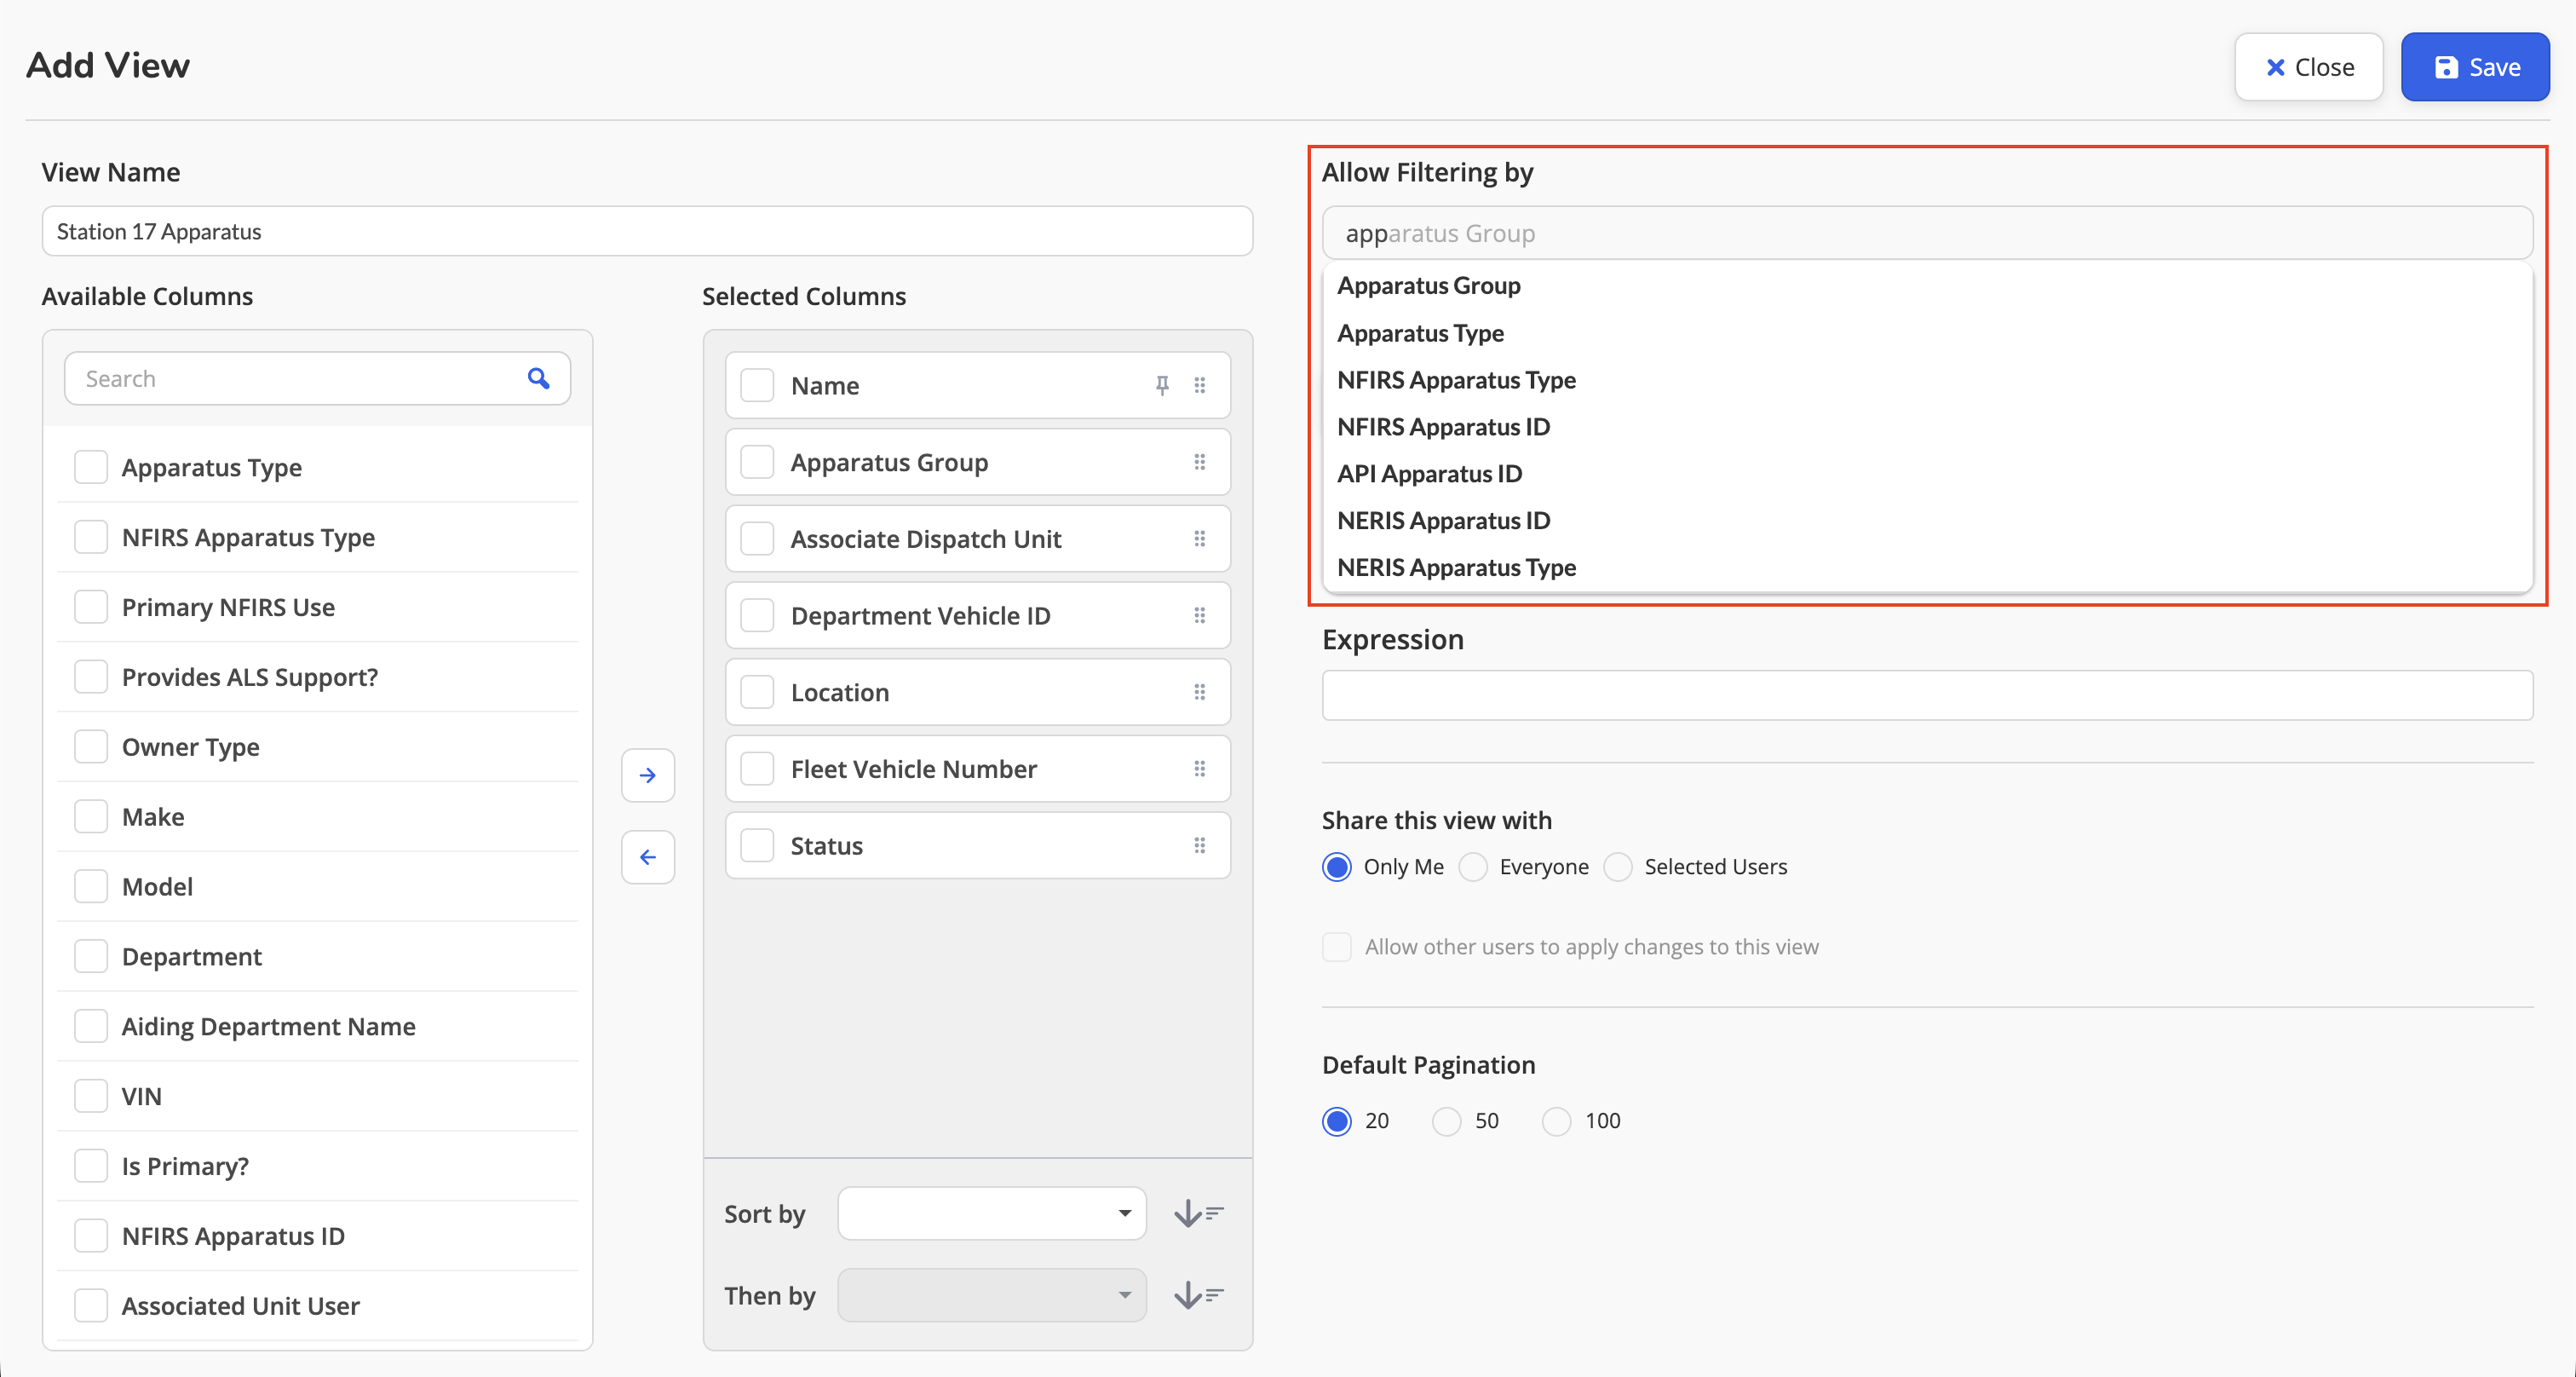The image size is (2576, 1377).
Task: Tick the Fleet Vehicle Number checkbox
Action: (x=757, y=768)
